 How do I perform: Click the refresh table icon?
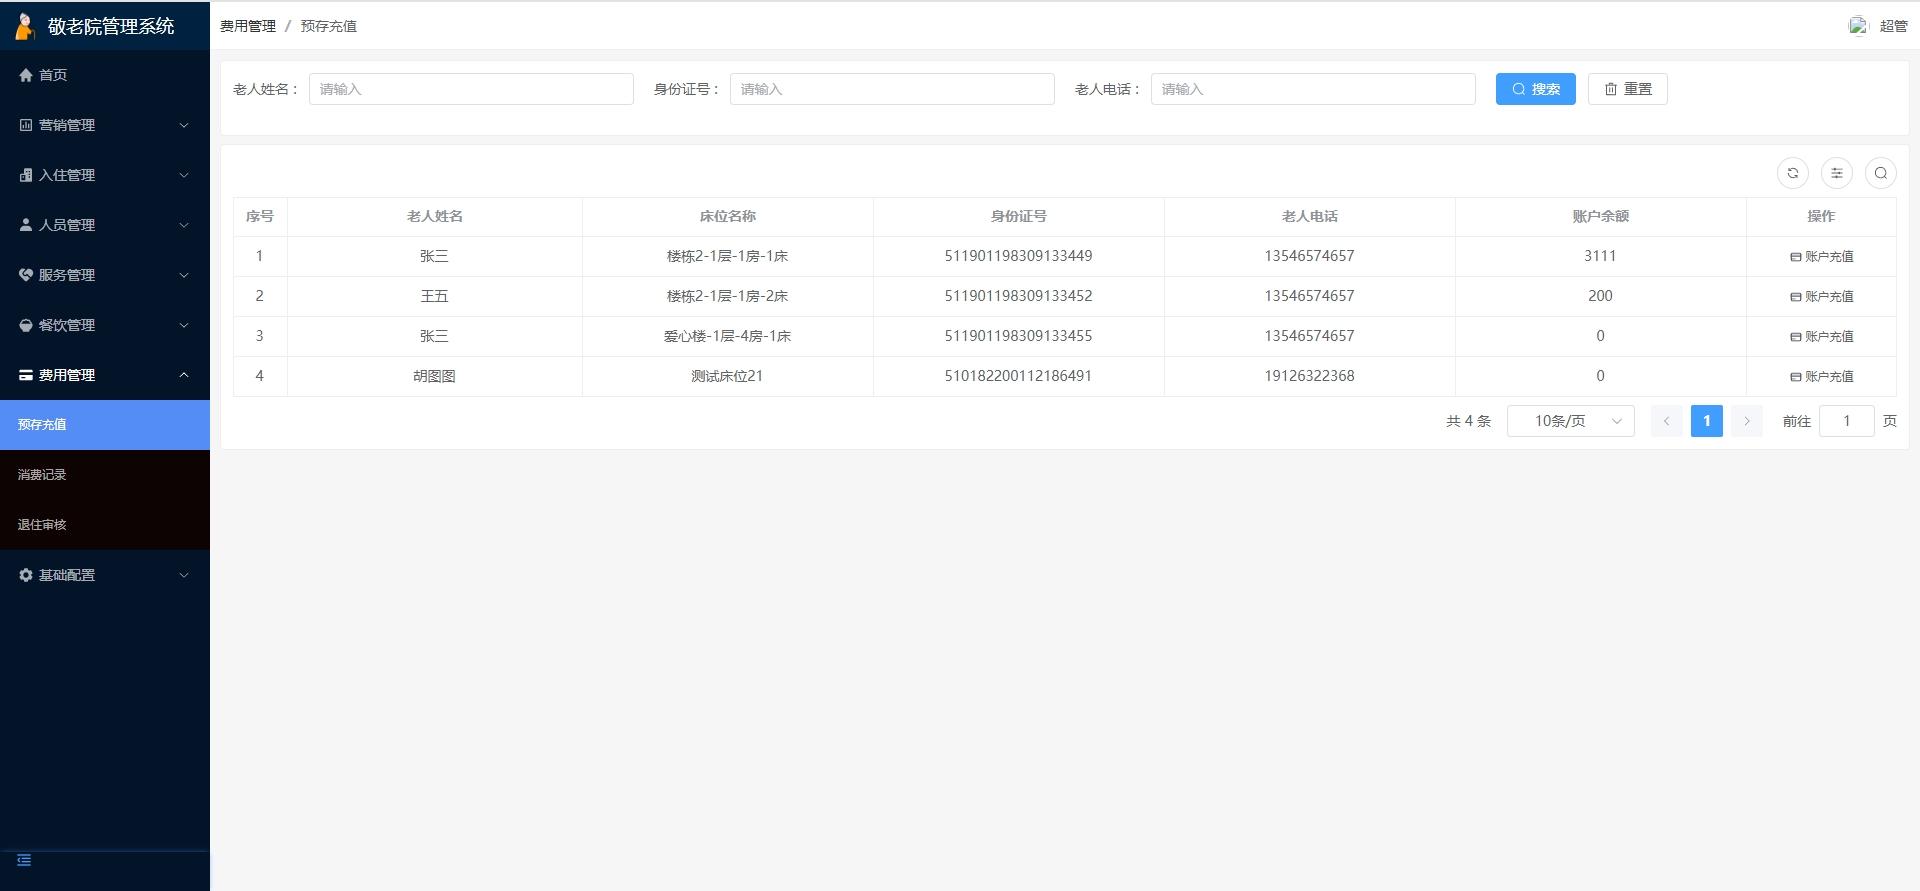coord(1792,173)
